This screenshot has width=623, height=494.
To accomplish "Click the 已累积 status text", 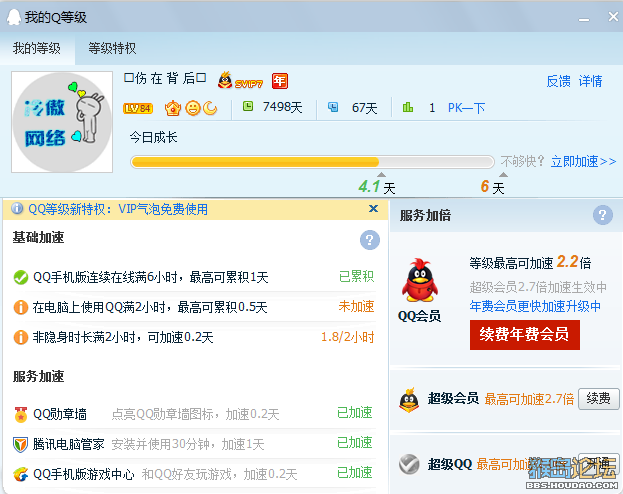I will click(356, 276).
